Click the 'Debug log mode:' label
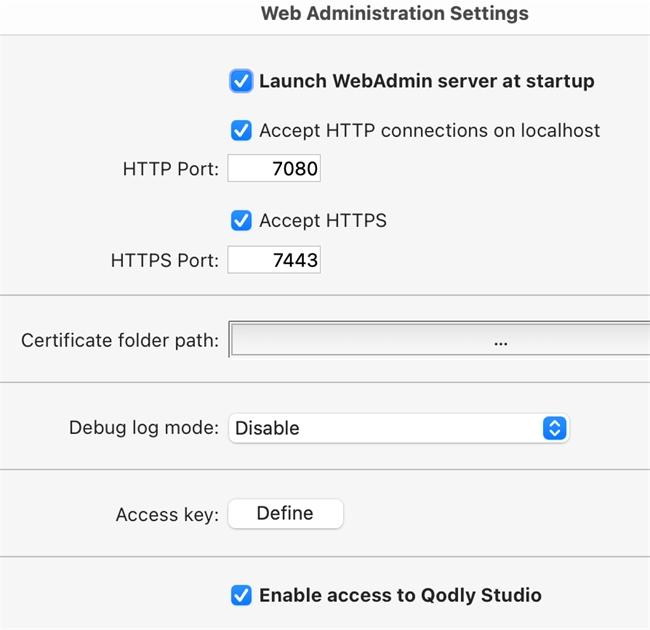Image resolution: width=650 pixels, height=630 pixels. click(x=143, y=428)
